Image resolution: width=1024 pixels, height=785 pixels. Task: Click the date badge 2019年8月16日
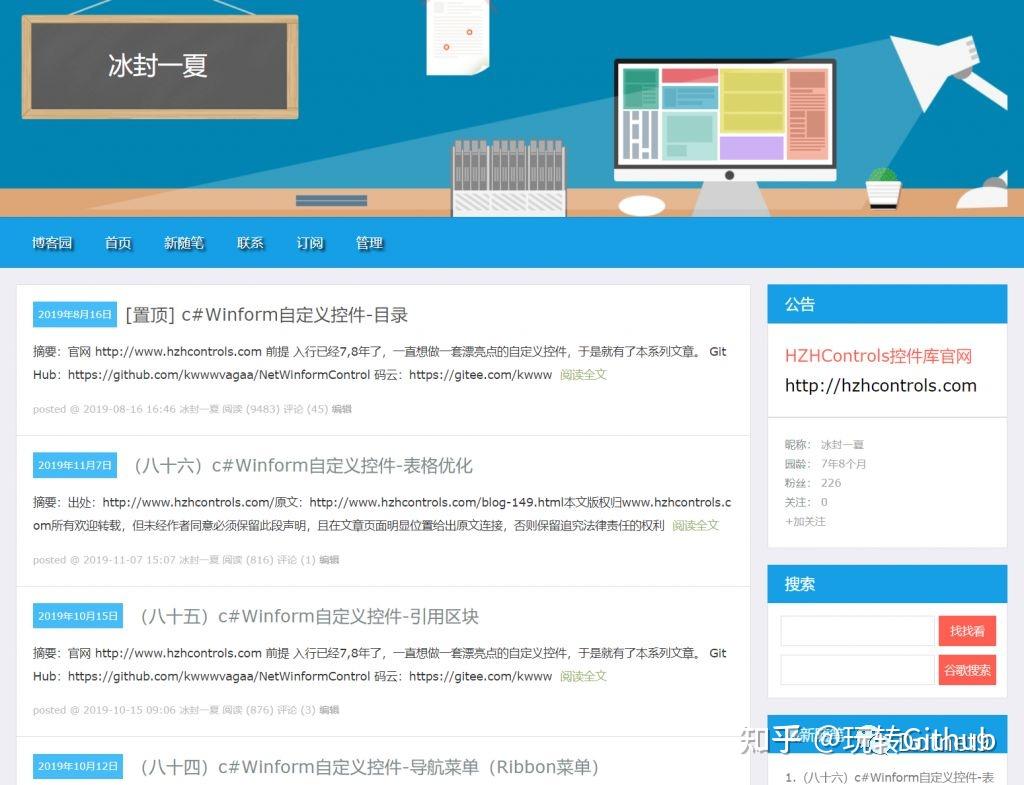[x=75, y=314]
